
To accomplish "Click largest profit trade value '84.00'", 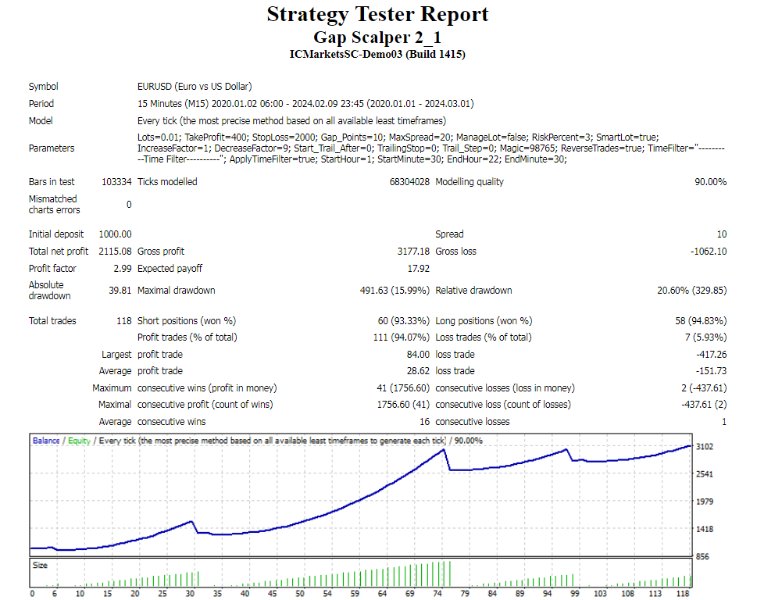I will (x=418, y=355).
